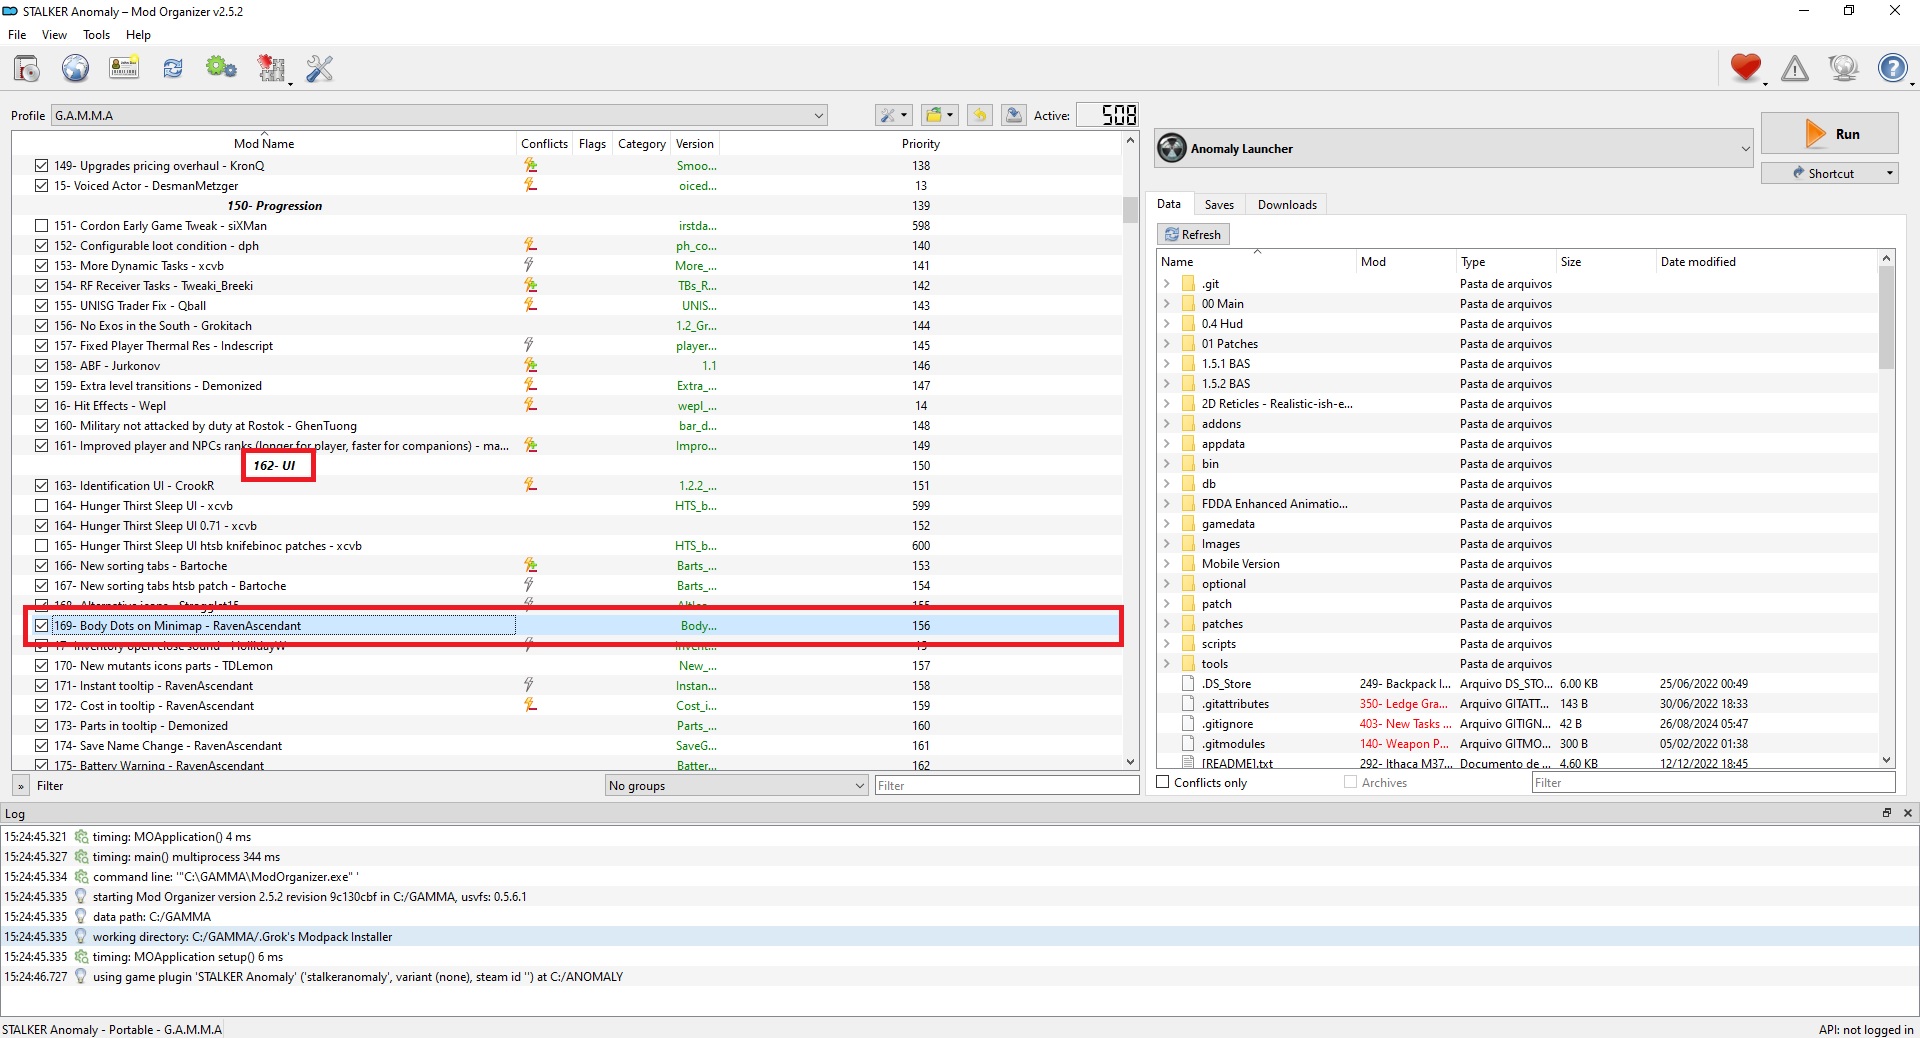Sort mods by the Conflicts column header
Viewport: 1920px width, 1038px height.
544,144
